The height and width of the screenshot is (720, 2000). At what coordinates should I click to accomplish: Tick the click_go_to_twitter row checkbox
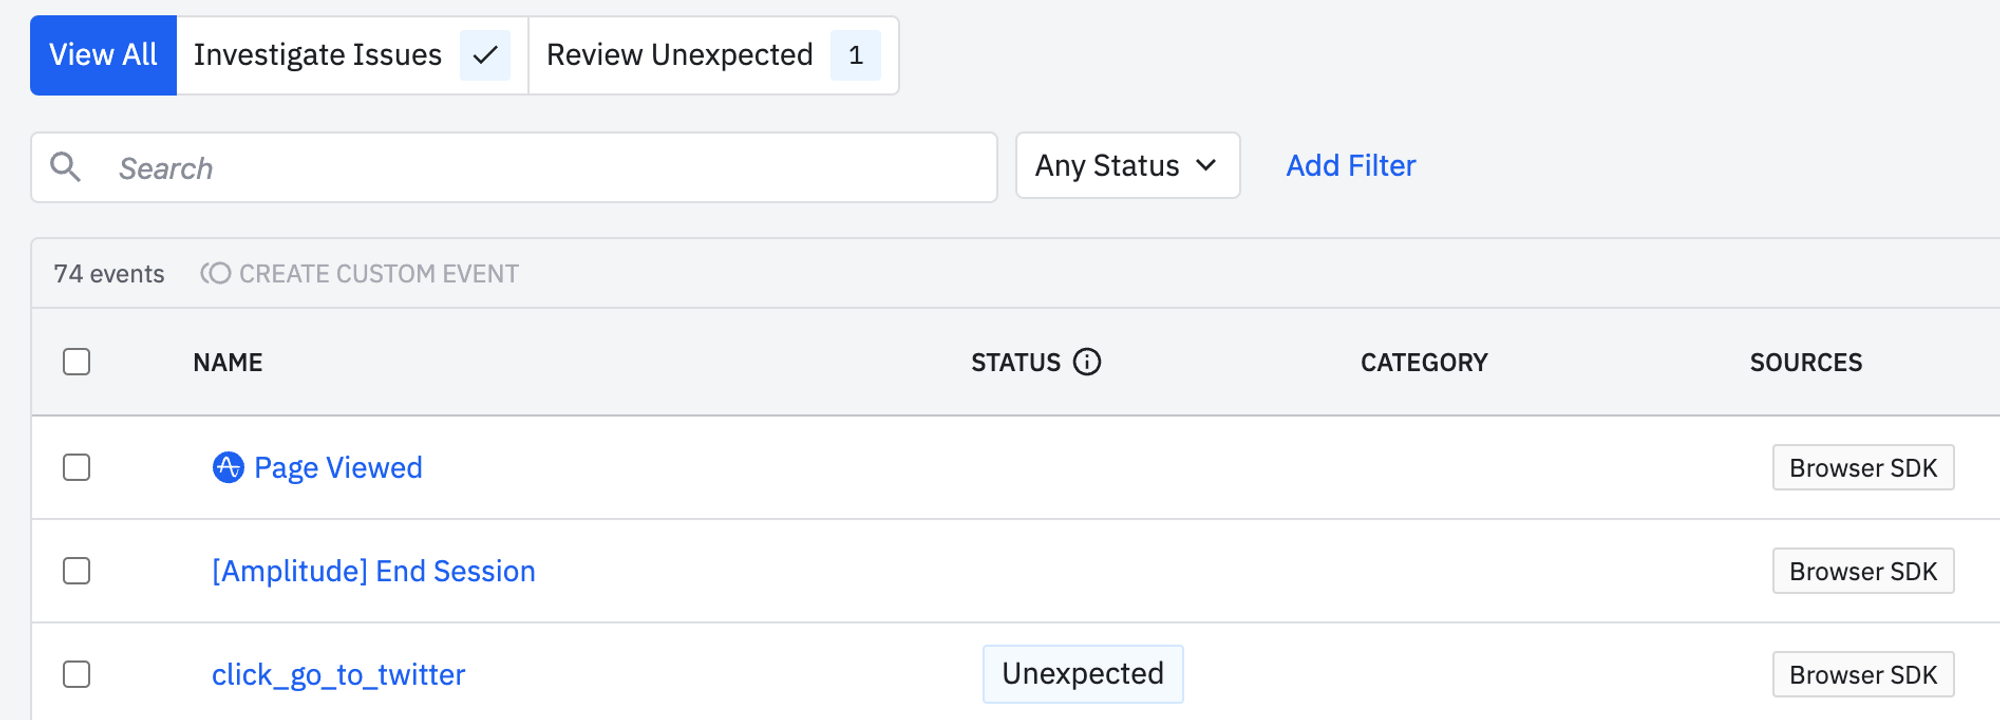point(77,674)
